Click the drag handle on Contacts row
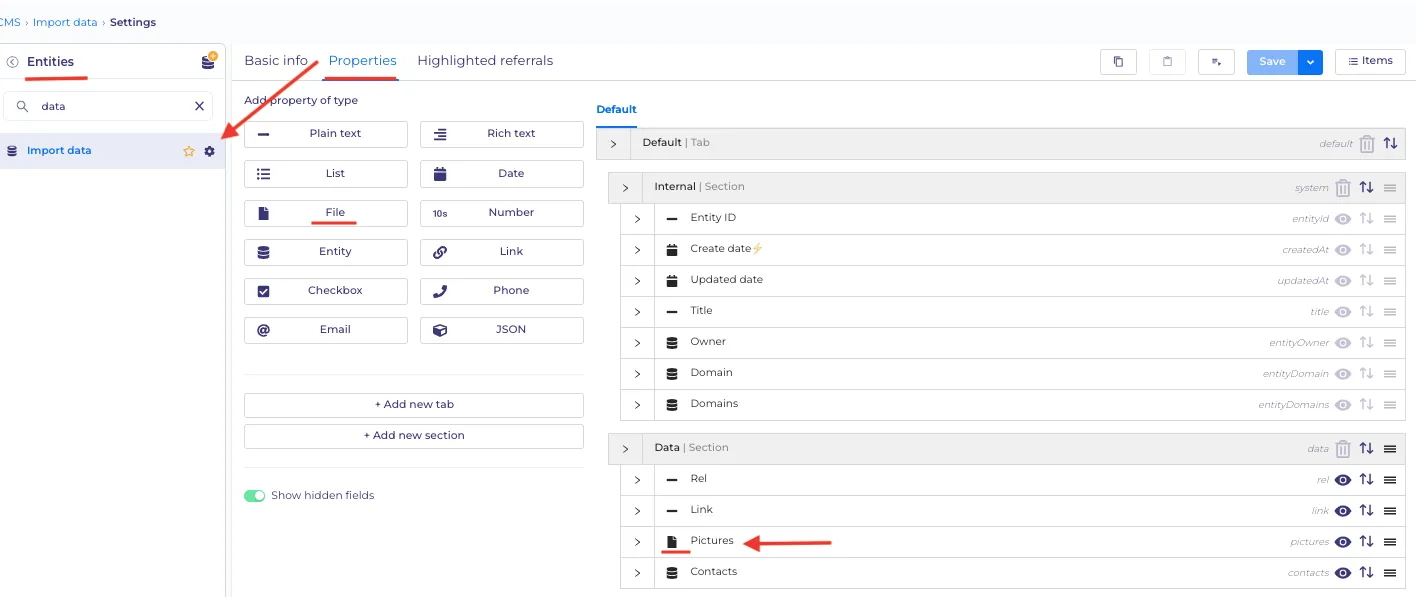1416x597 pixels. click(x=1390, y=573)
